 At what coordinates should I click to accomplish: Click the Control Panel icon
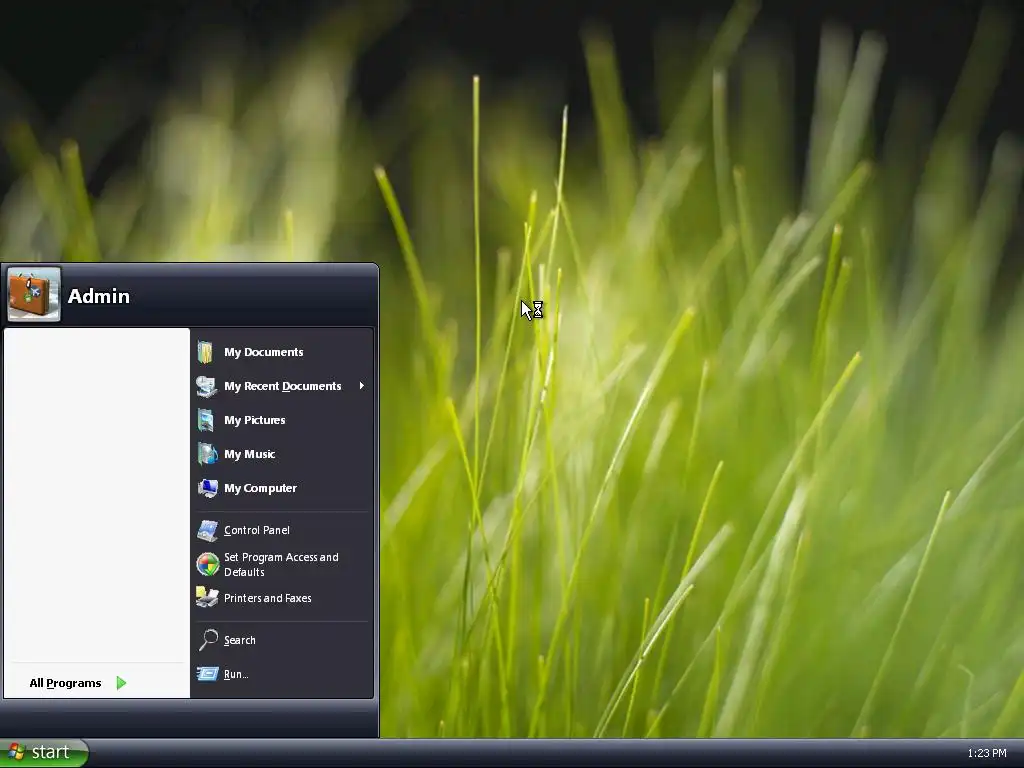208,530
